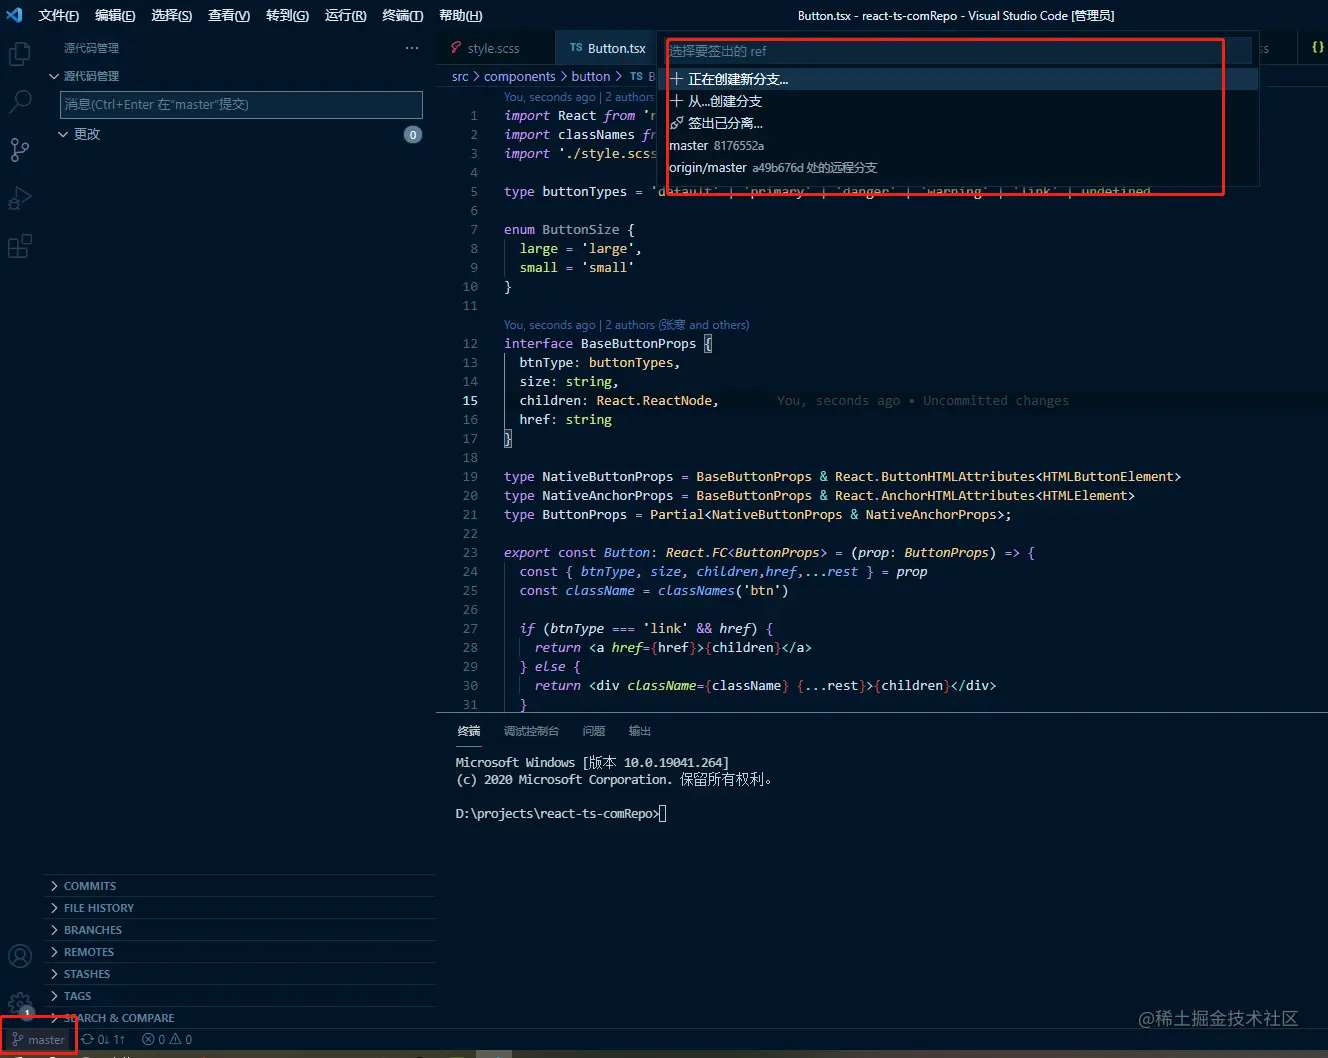1328x1058 pixels.
Task: Click GitLens authors code lens above interface
Action: click(626, 325)
